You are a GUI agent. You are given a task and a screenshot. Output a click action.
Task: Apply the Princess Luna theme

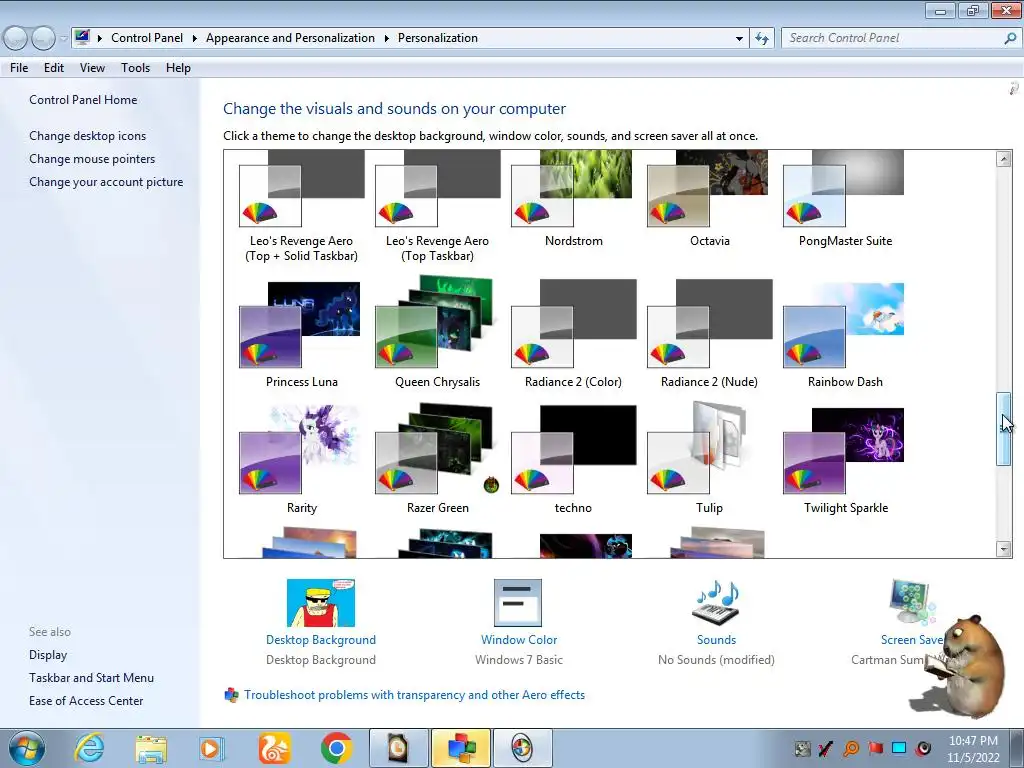[x=301, y=334]
